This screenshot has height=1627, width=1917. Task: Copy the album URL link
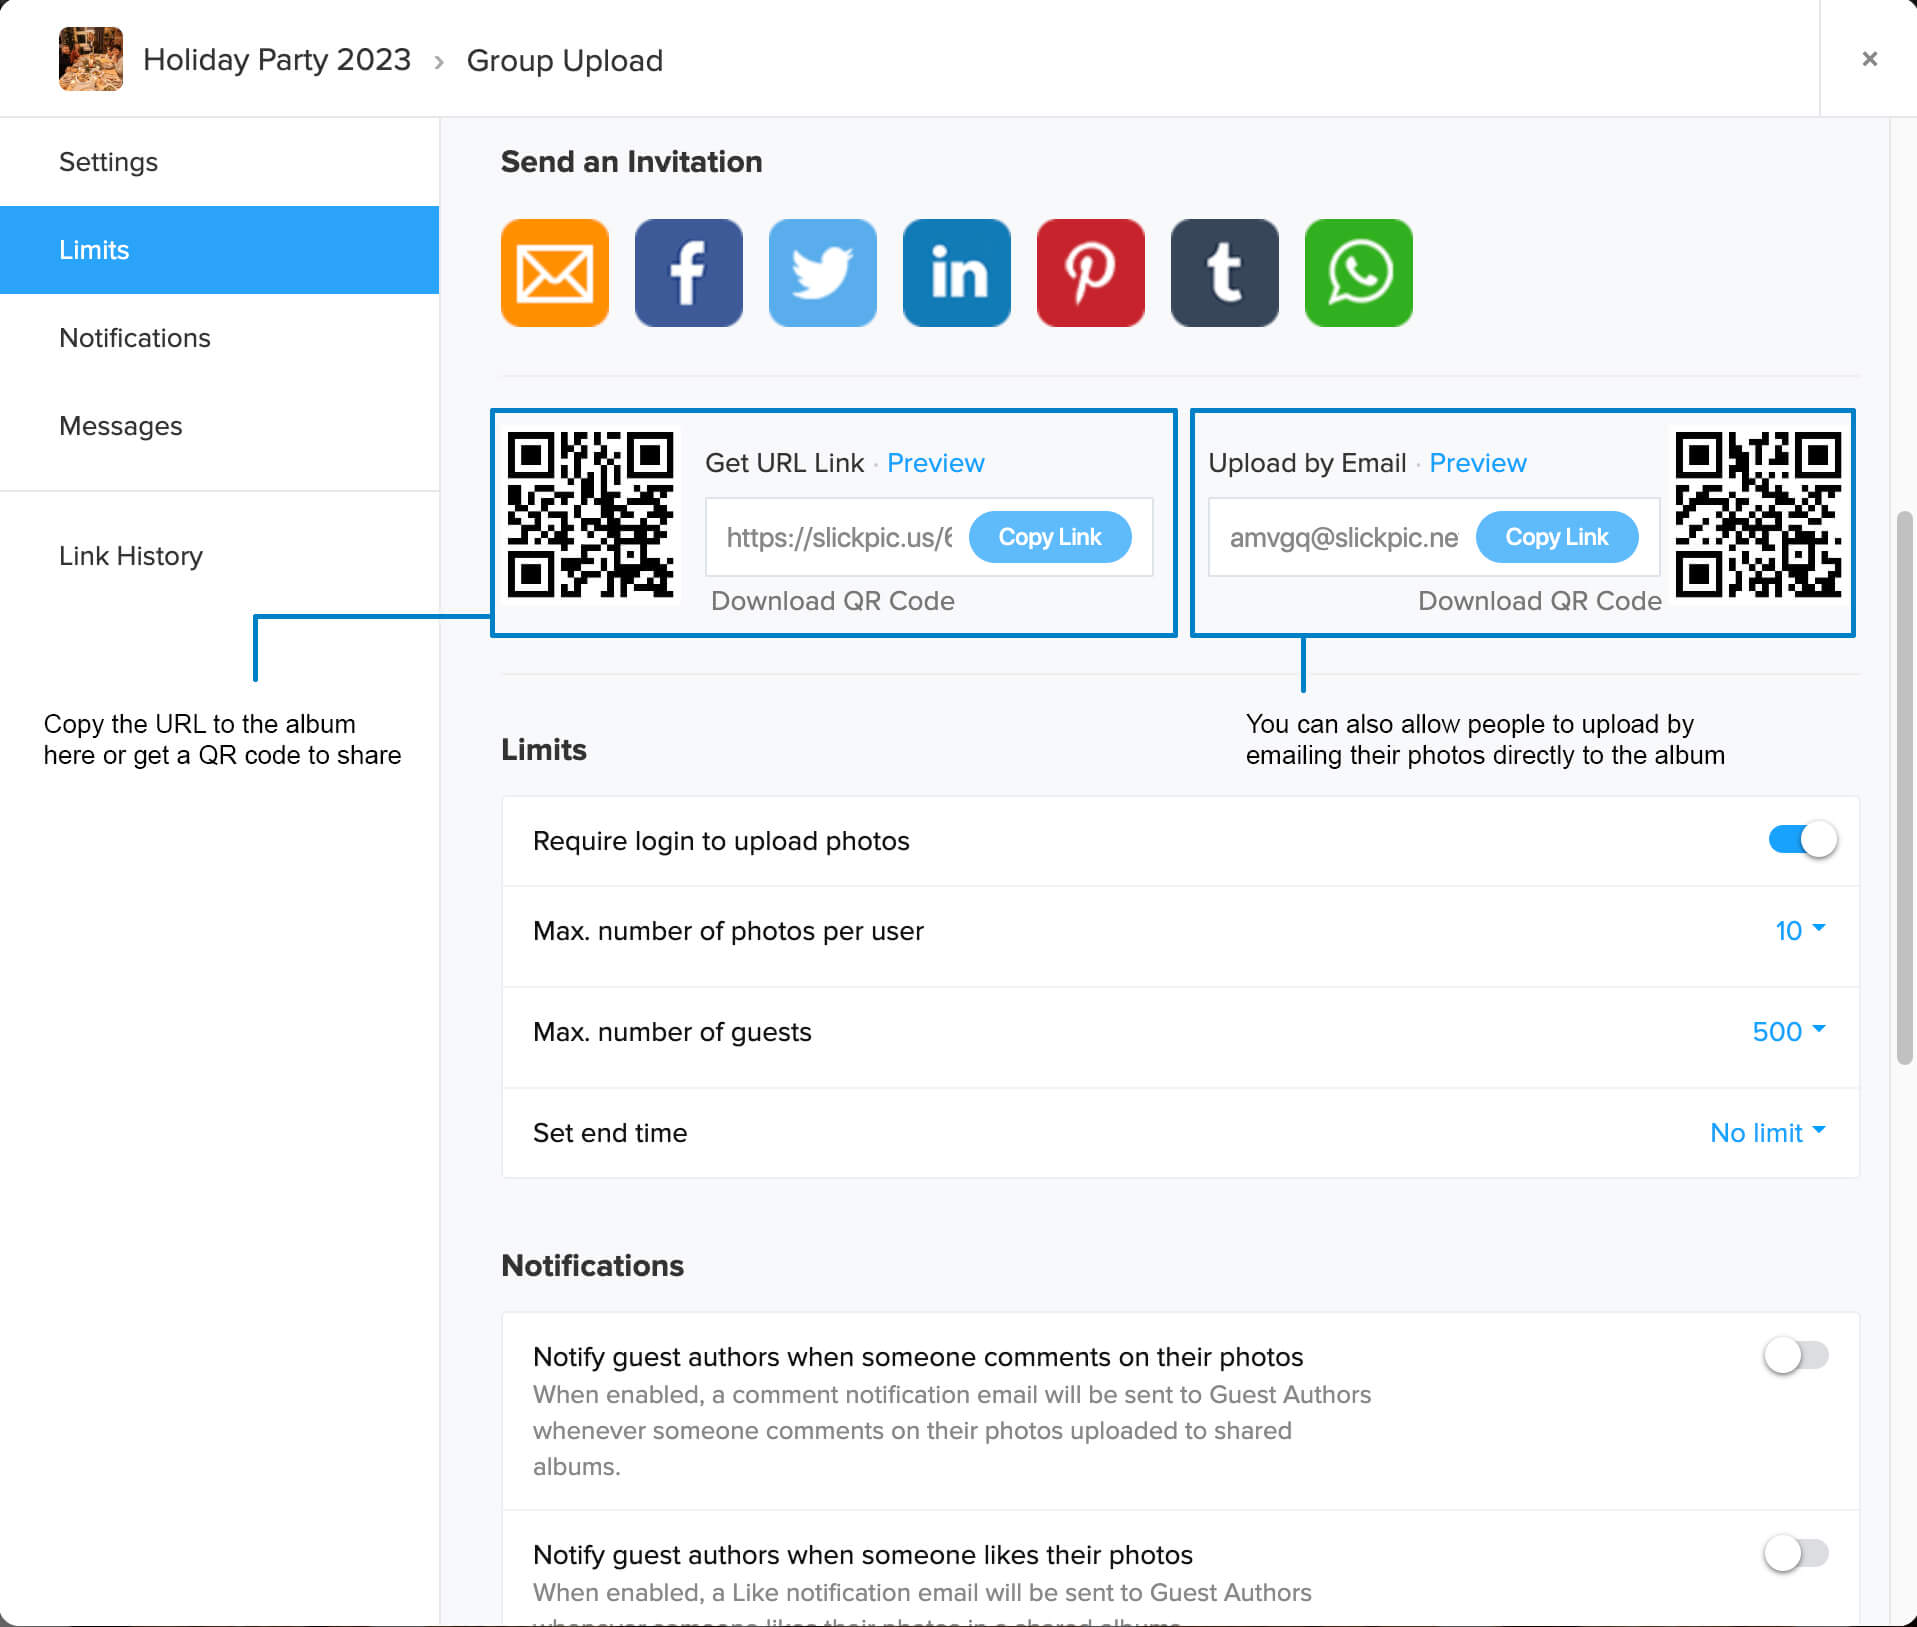tap(1049, 537)
